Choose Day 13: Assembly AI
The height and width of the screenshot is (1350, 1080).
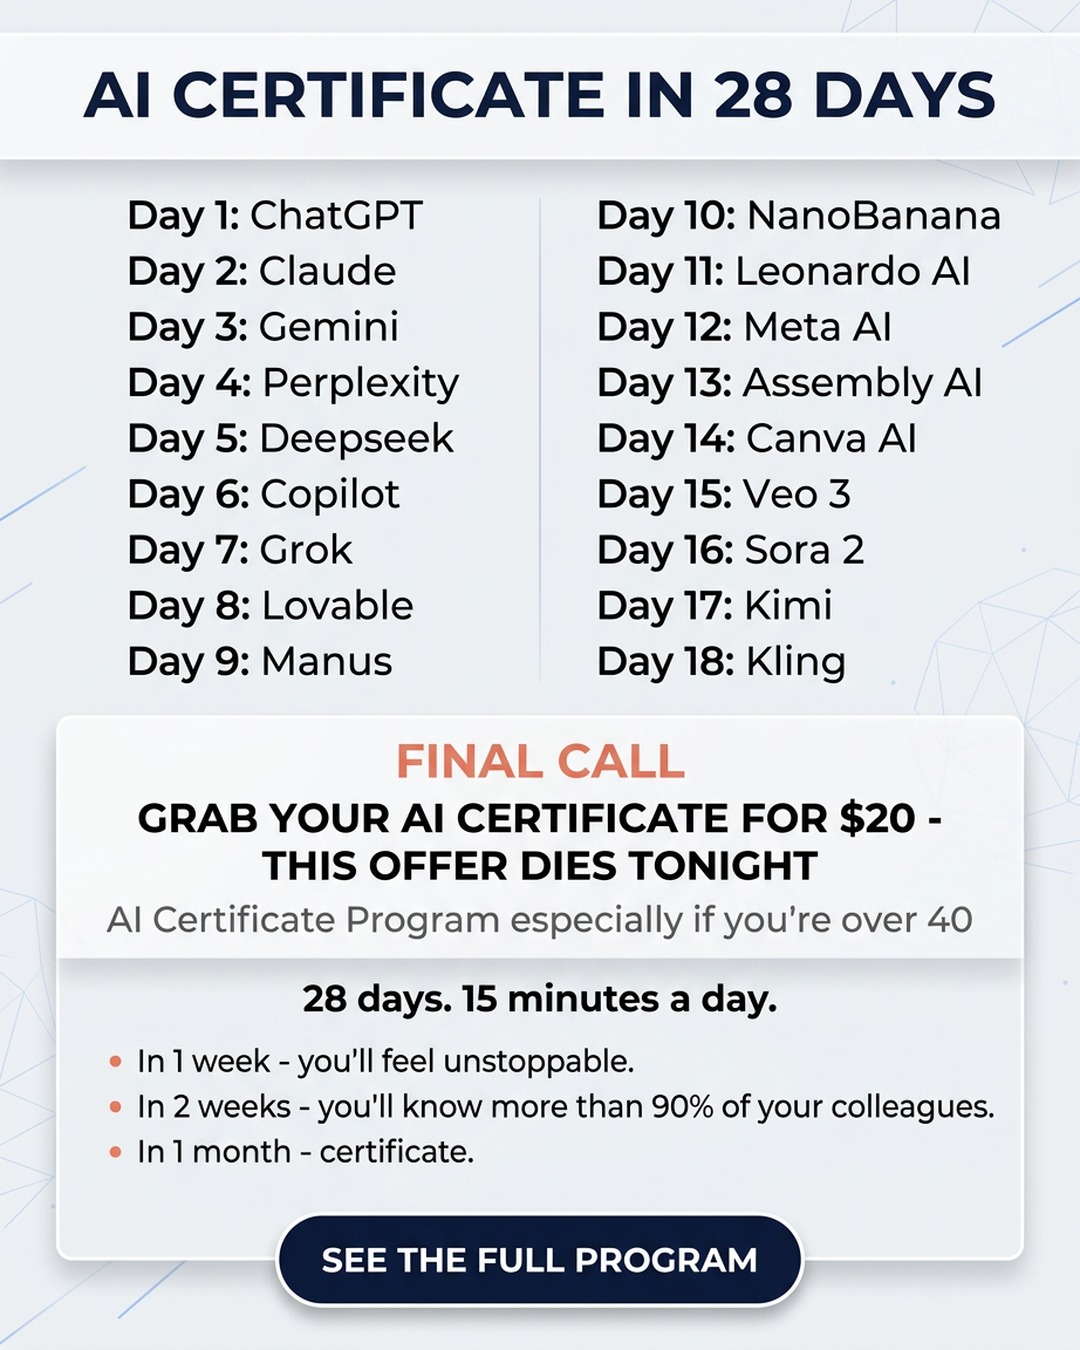790,384
